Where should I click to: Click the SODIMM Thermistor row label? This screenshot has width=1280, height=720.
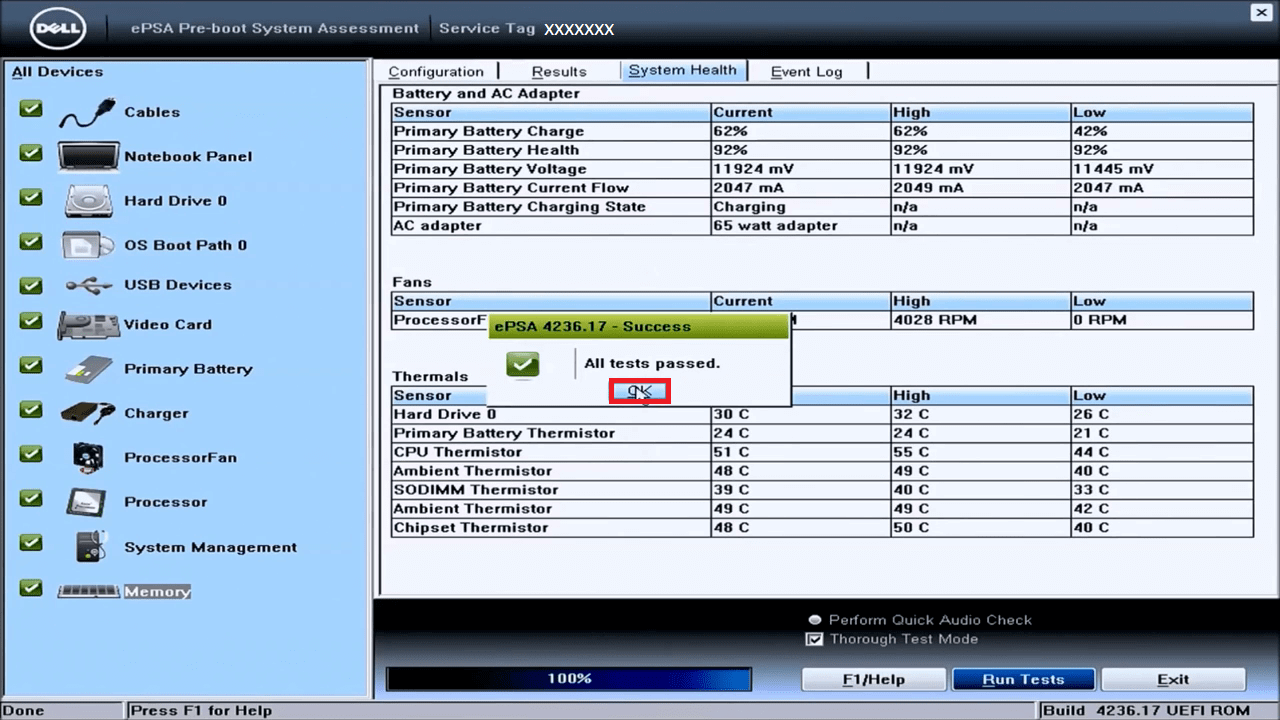click(476, 490)
